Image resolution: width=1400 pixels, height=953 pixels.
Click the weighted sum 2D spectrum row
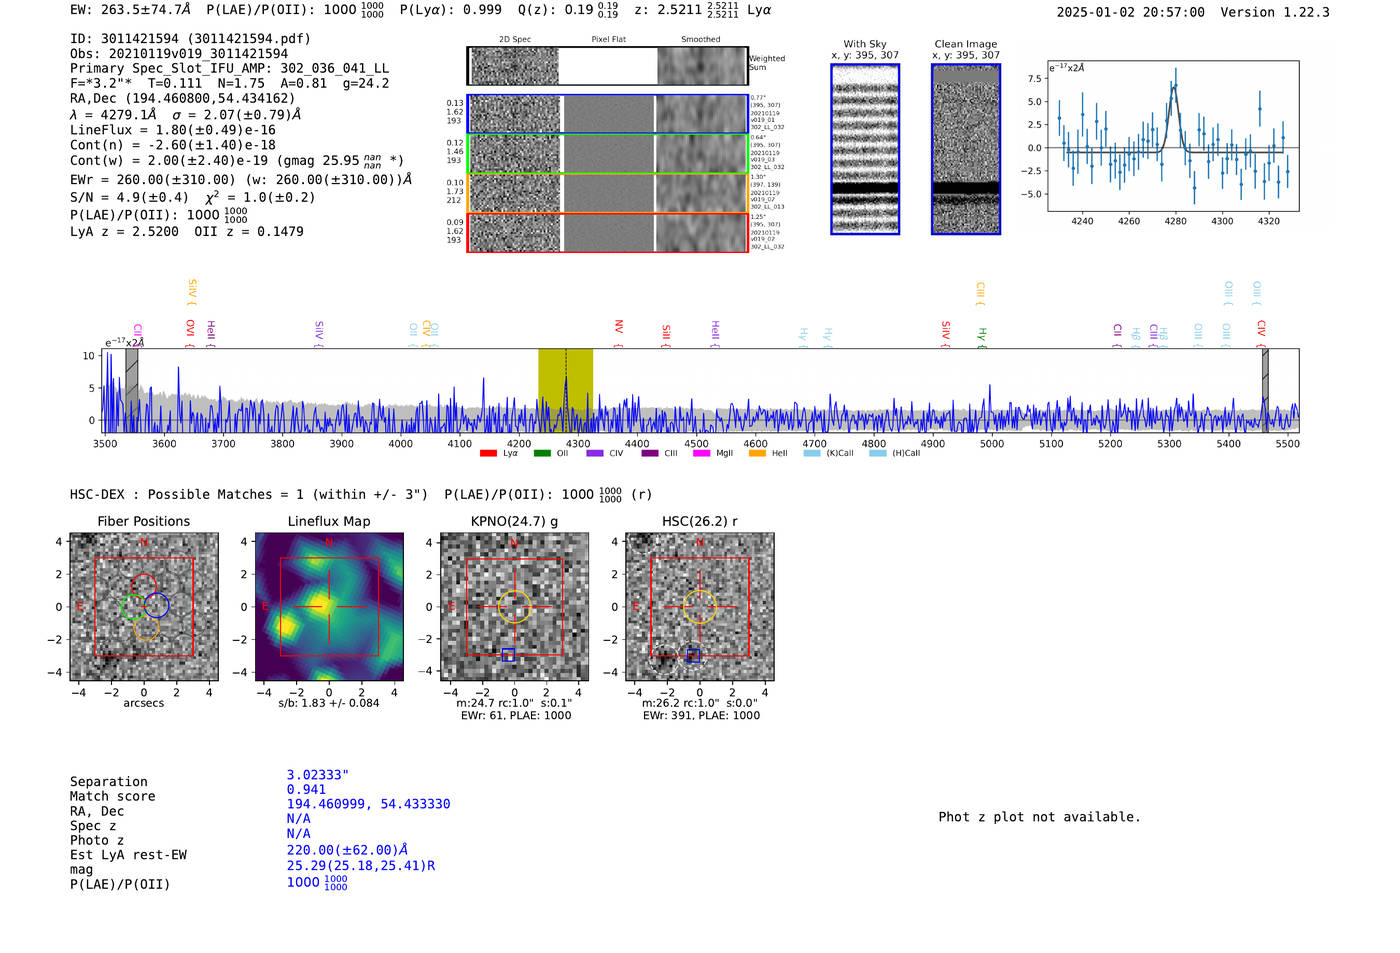coord(608,66)
